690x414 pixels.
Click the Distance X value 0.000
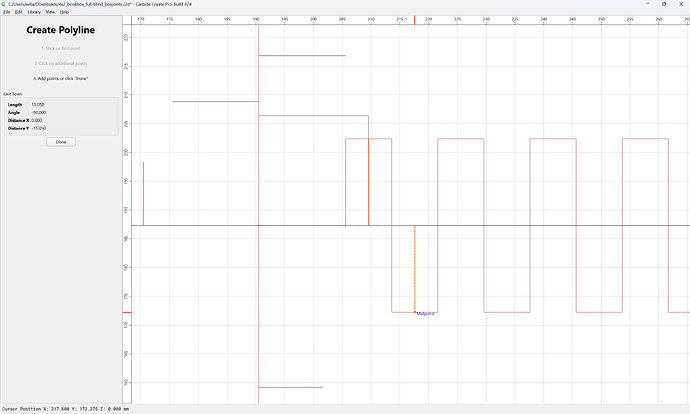[x=37, y=120]
